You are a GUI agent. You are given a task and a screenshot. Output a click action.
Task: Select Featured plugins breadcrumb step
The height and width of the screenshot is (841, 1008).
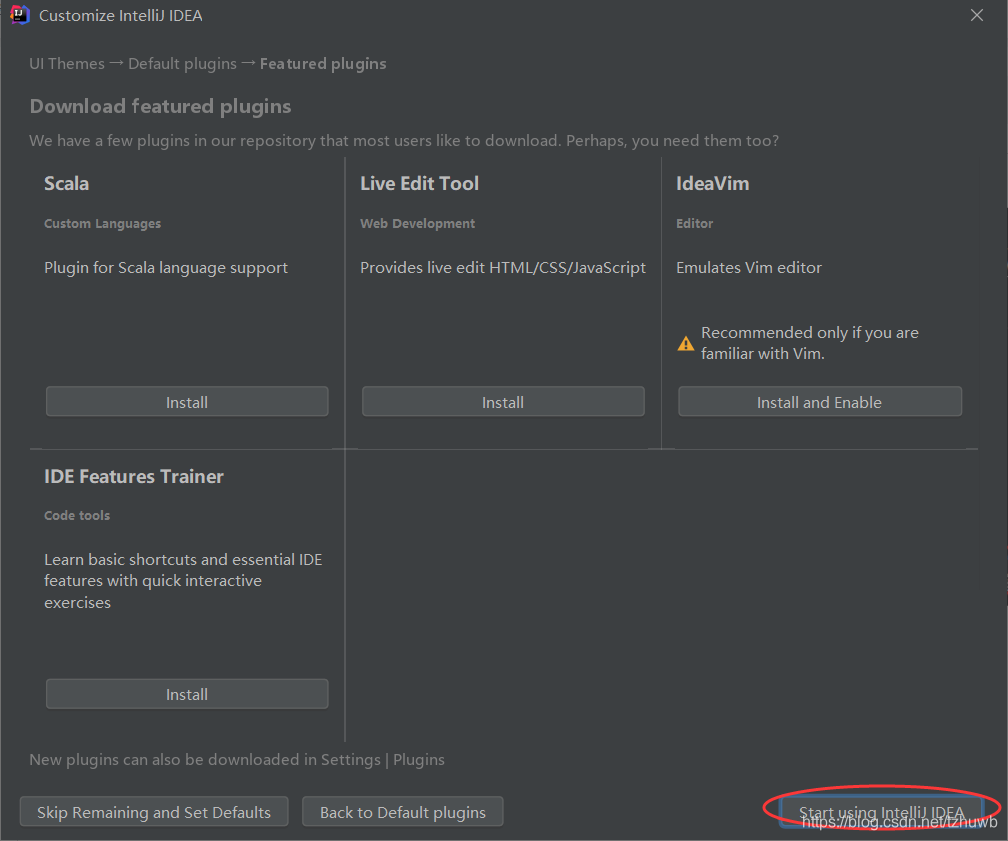pos(323,64)
